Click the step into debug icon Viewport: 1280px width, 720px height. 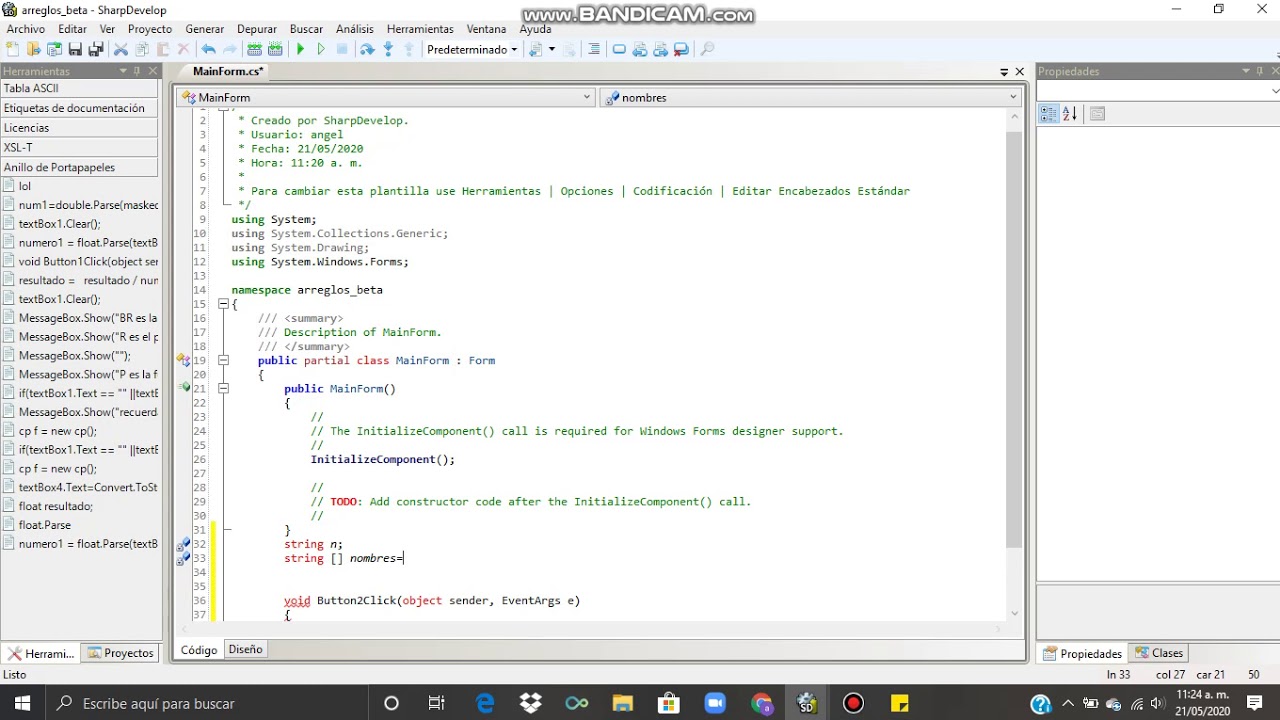[x=388, y=49]
